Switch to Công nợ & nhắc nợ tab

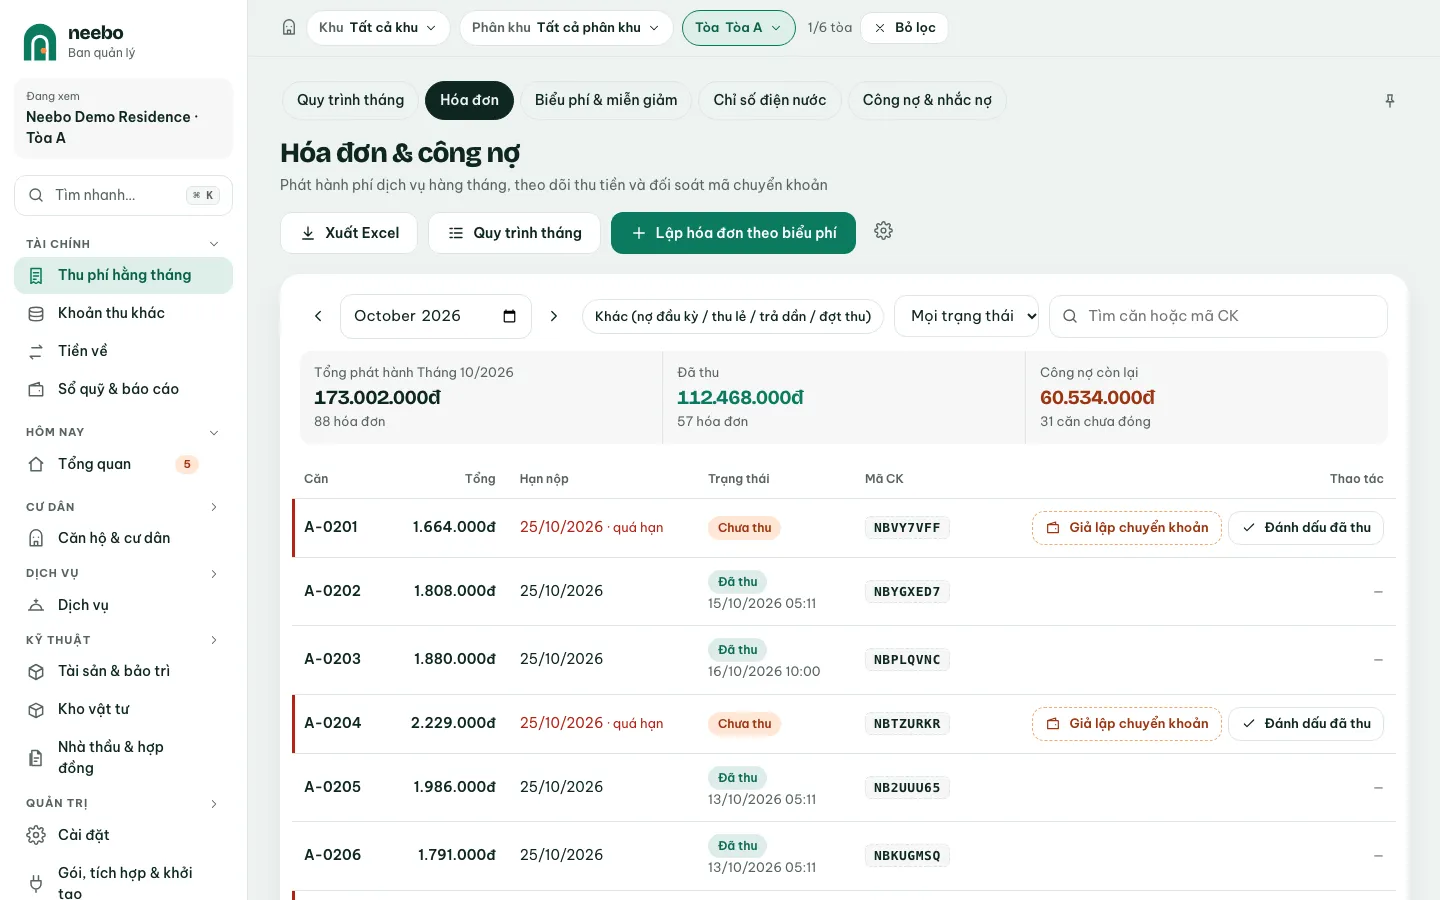pyautogui.click(x=927, y=100)
